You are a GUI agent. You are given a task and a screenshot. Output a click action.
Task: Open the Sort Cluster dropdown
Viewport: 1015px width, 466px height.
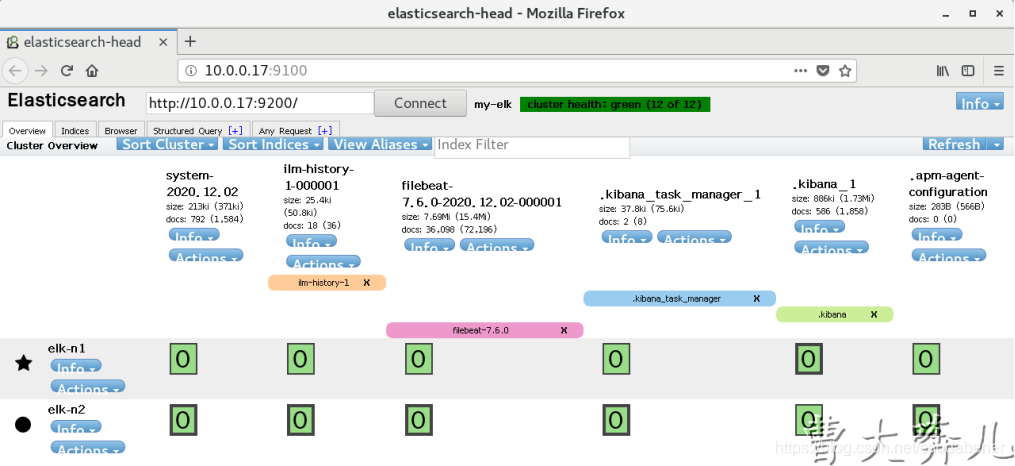coord(168,144)
